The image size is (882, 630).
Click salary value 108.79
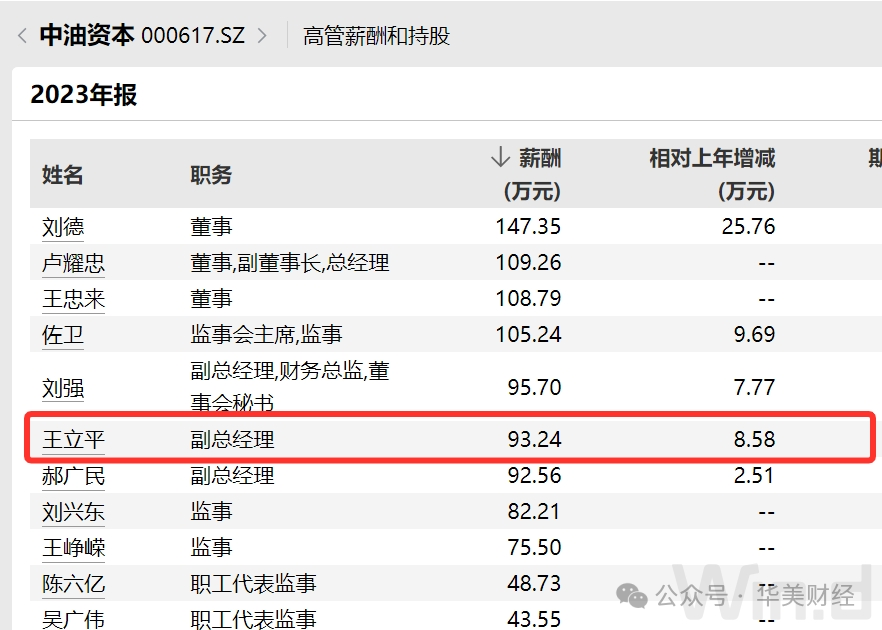pyautogui.click(x=528, y=299)
